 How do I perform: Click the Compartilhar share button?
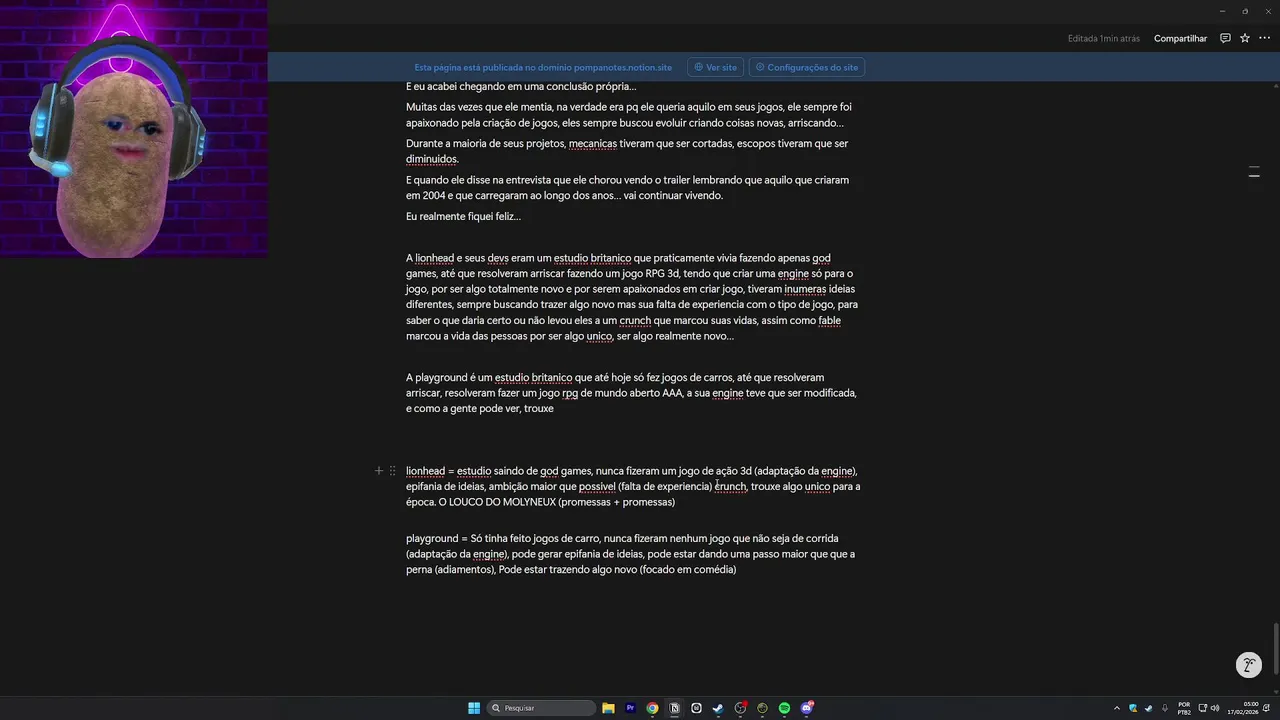pyautogui.click(x=1180, y=38)
